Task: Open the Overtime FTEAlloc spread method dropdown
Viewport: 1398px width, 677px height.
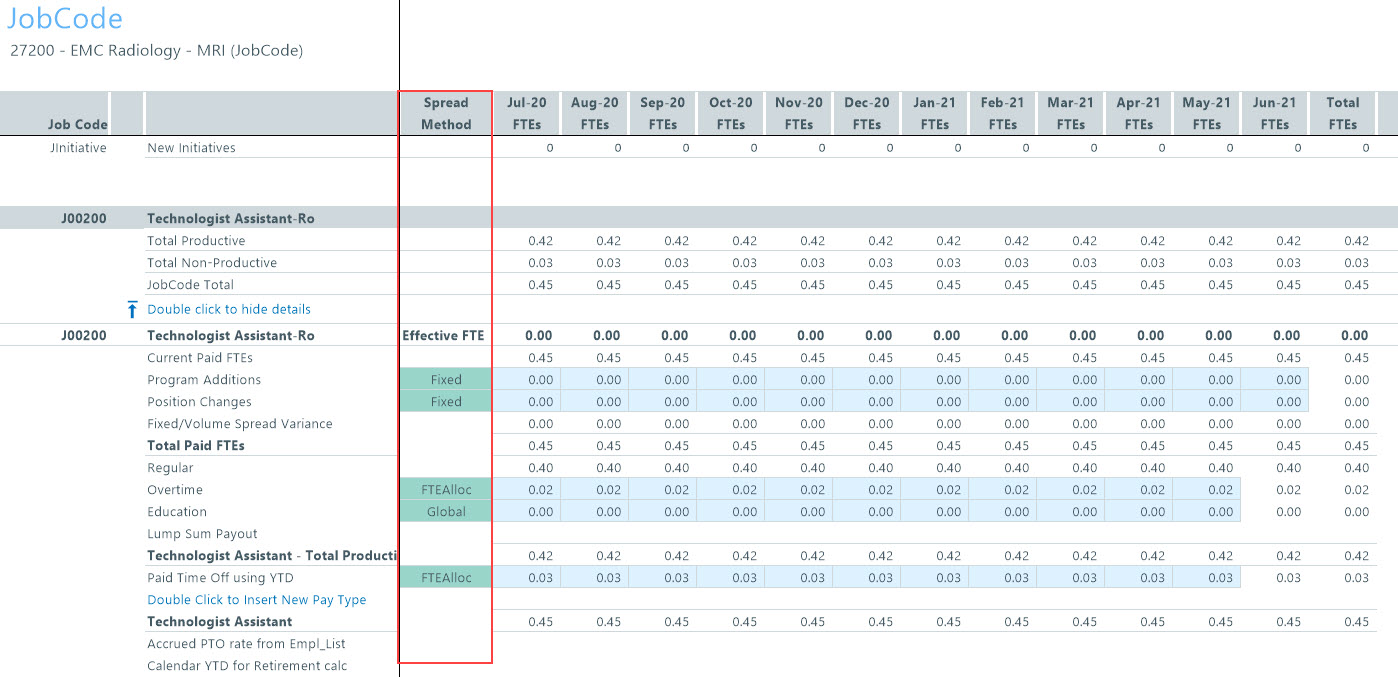Action: [x=446, y=490]
